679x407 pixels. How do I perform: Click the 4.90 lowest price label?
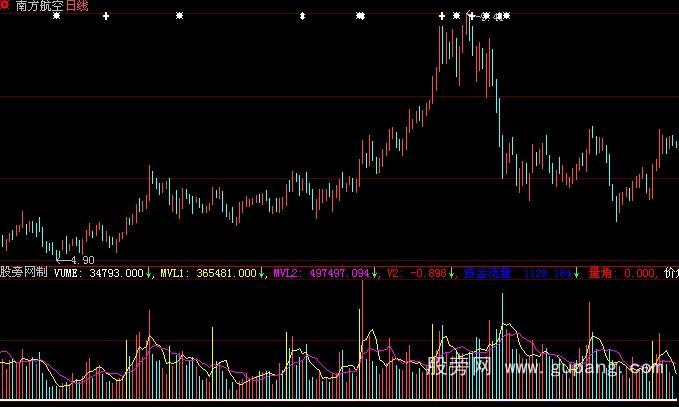pos(82,260)
